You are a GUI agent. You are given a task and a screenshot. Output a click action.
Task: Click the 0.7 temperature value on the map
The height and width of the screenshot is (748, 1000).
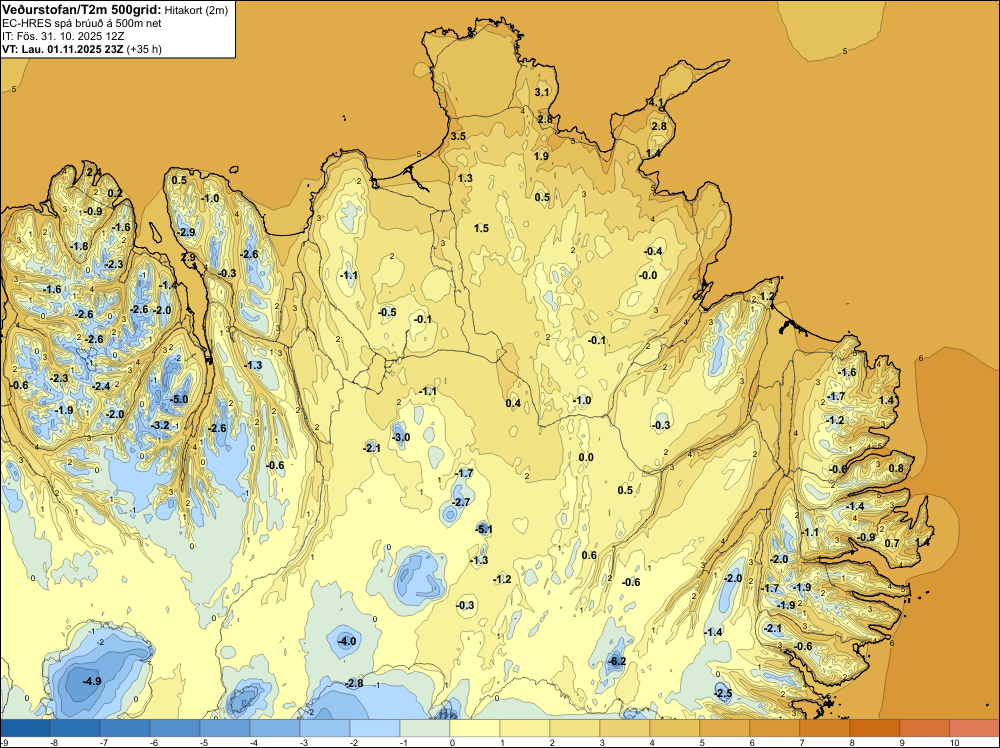click(x=892, y=543)
